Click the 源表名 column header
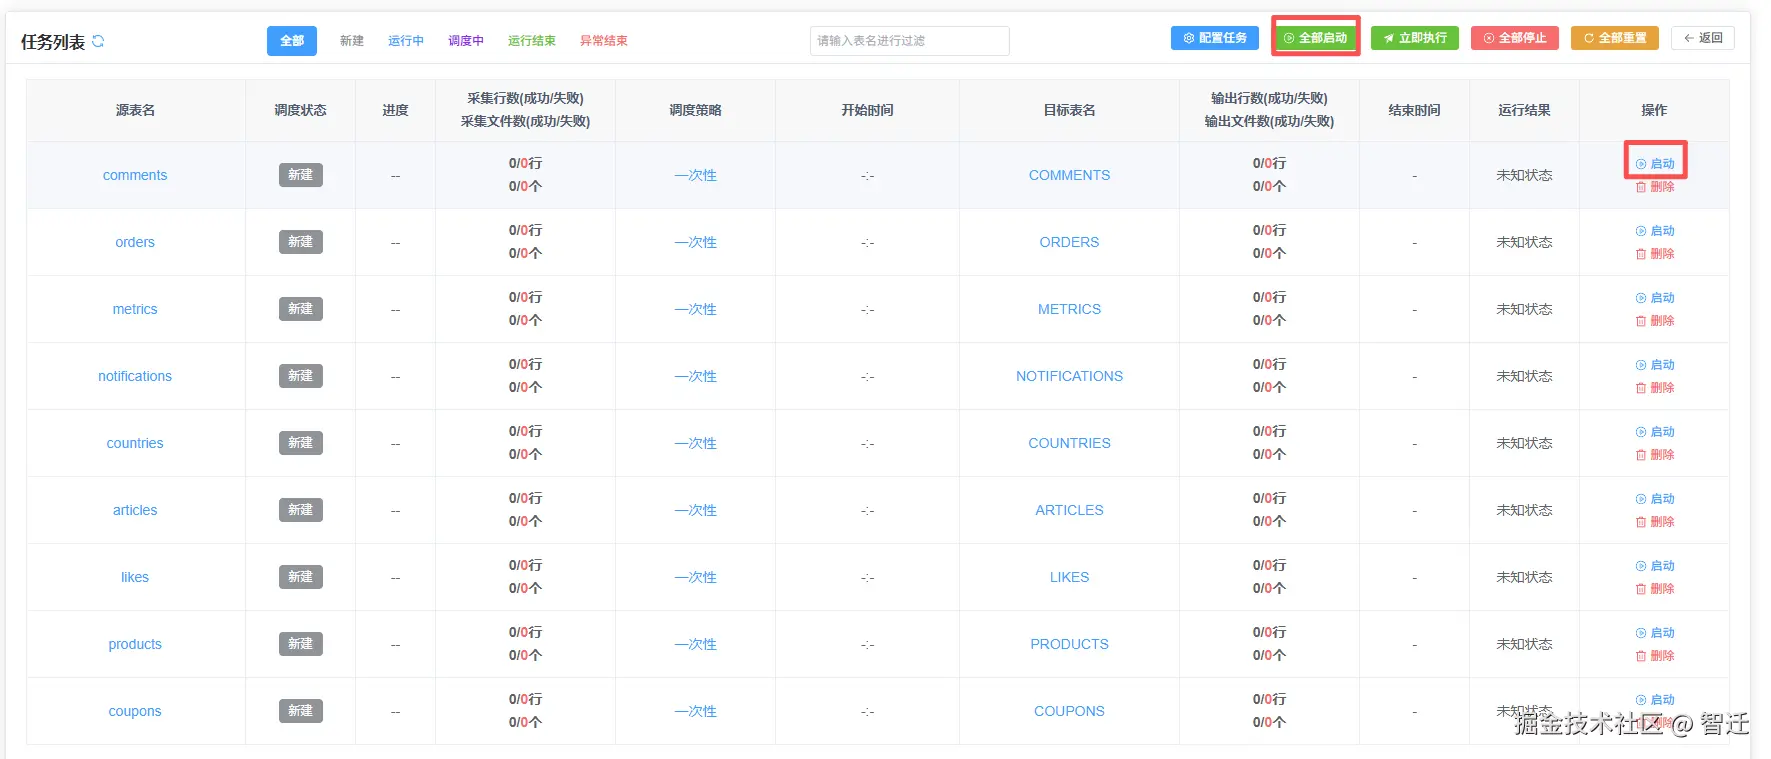The height and width of the screenshot is (759, 1771). pyautogui.click(x=135, y=110)
